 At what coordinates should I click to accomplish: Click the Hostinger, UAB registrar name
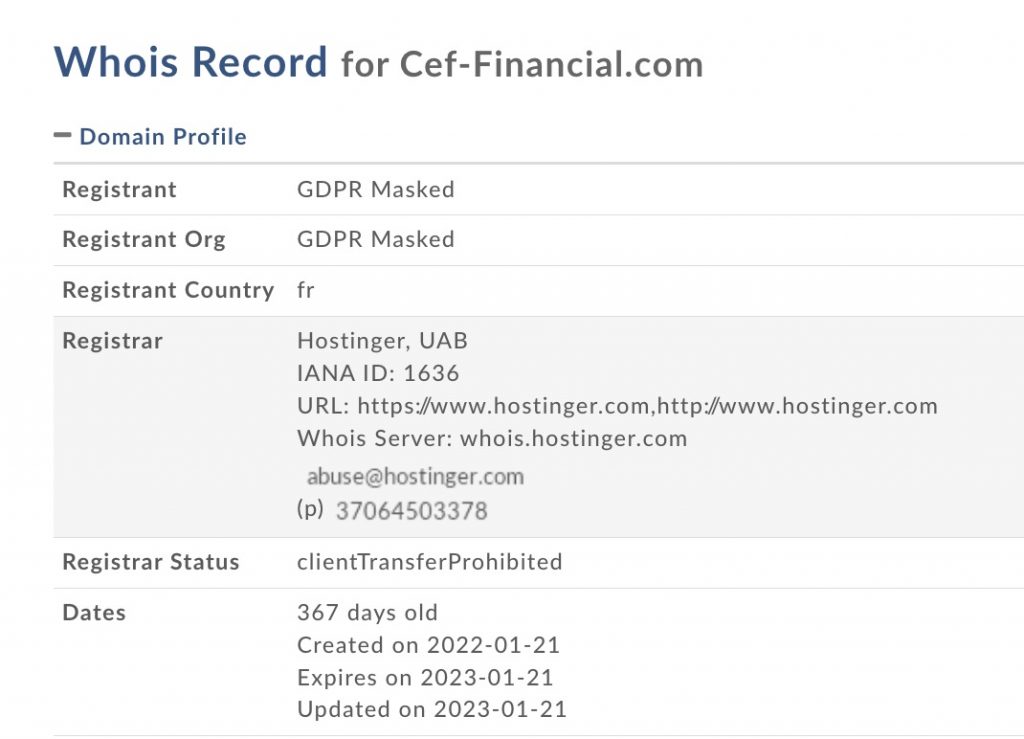[x=382, y=341]
